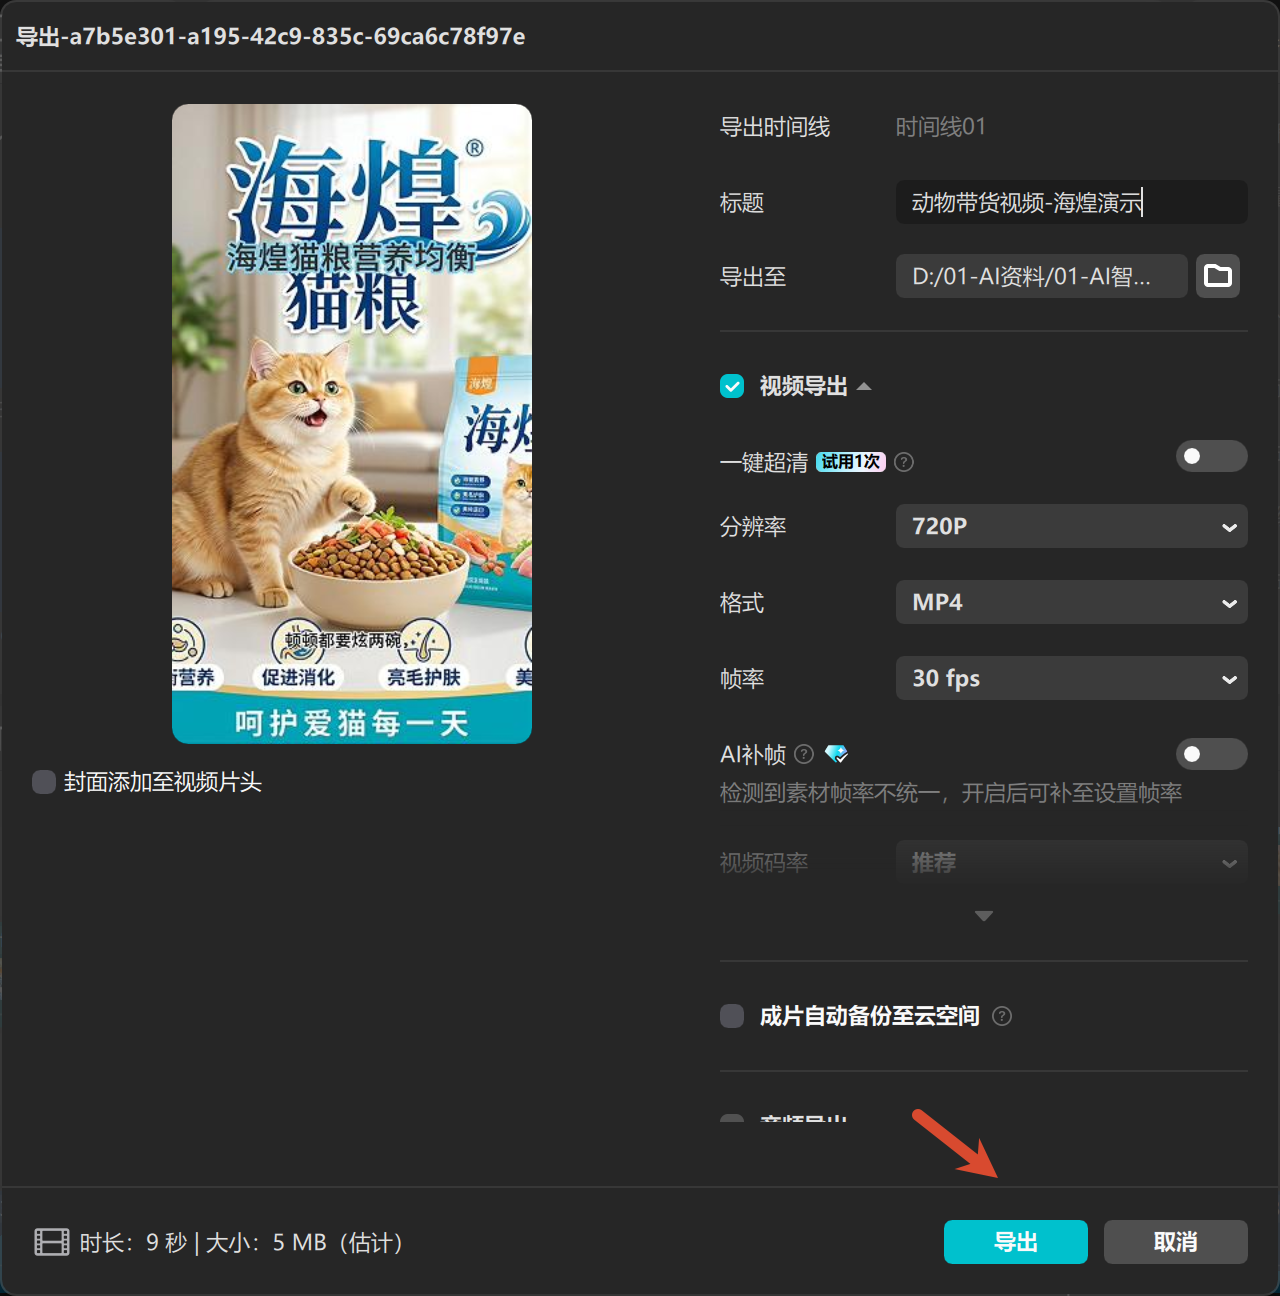1280x1296 pixels.
Task: Enable 成片自动备份至云空间 backup option
Action: click(x=731, y=1016)
